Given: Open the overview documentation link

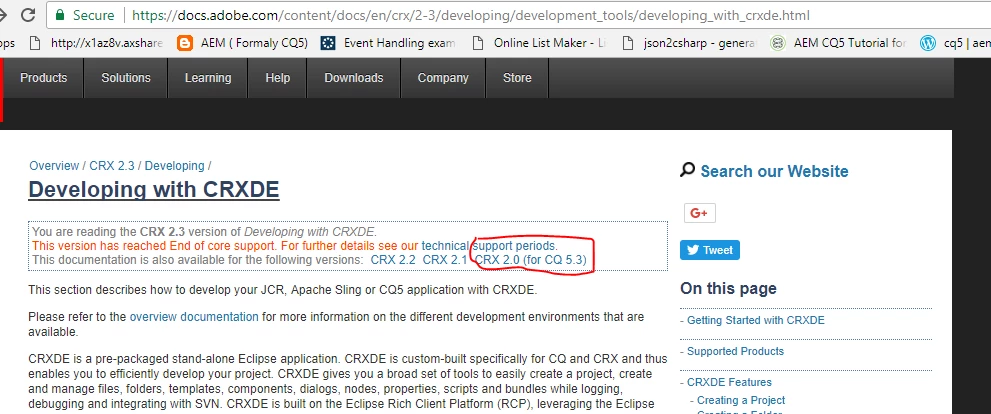Looking at the screenshot, I should pos(194,317).
